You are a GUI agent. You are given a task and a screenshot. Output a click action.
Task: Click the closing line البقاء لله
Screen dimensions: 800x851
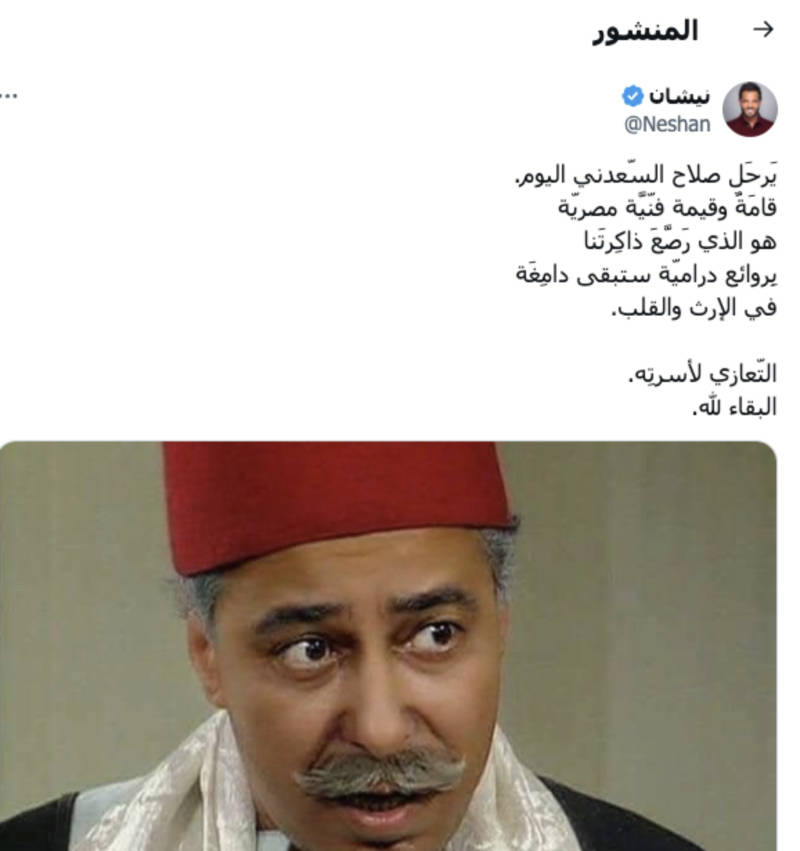point(734,407)
